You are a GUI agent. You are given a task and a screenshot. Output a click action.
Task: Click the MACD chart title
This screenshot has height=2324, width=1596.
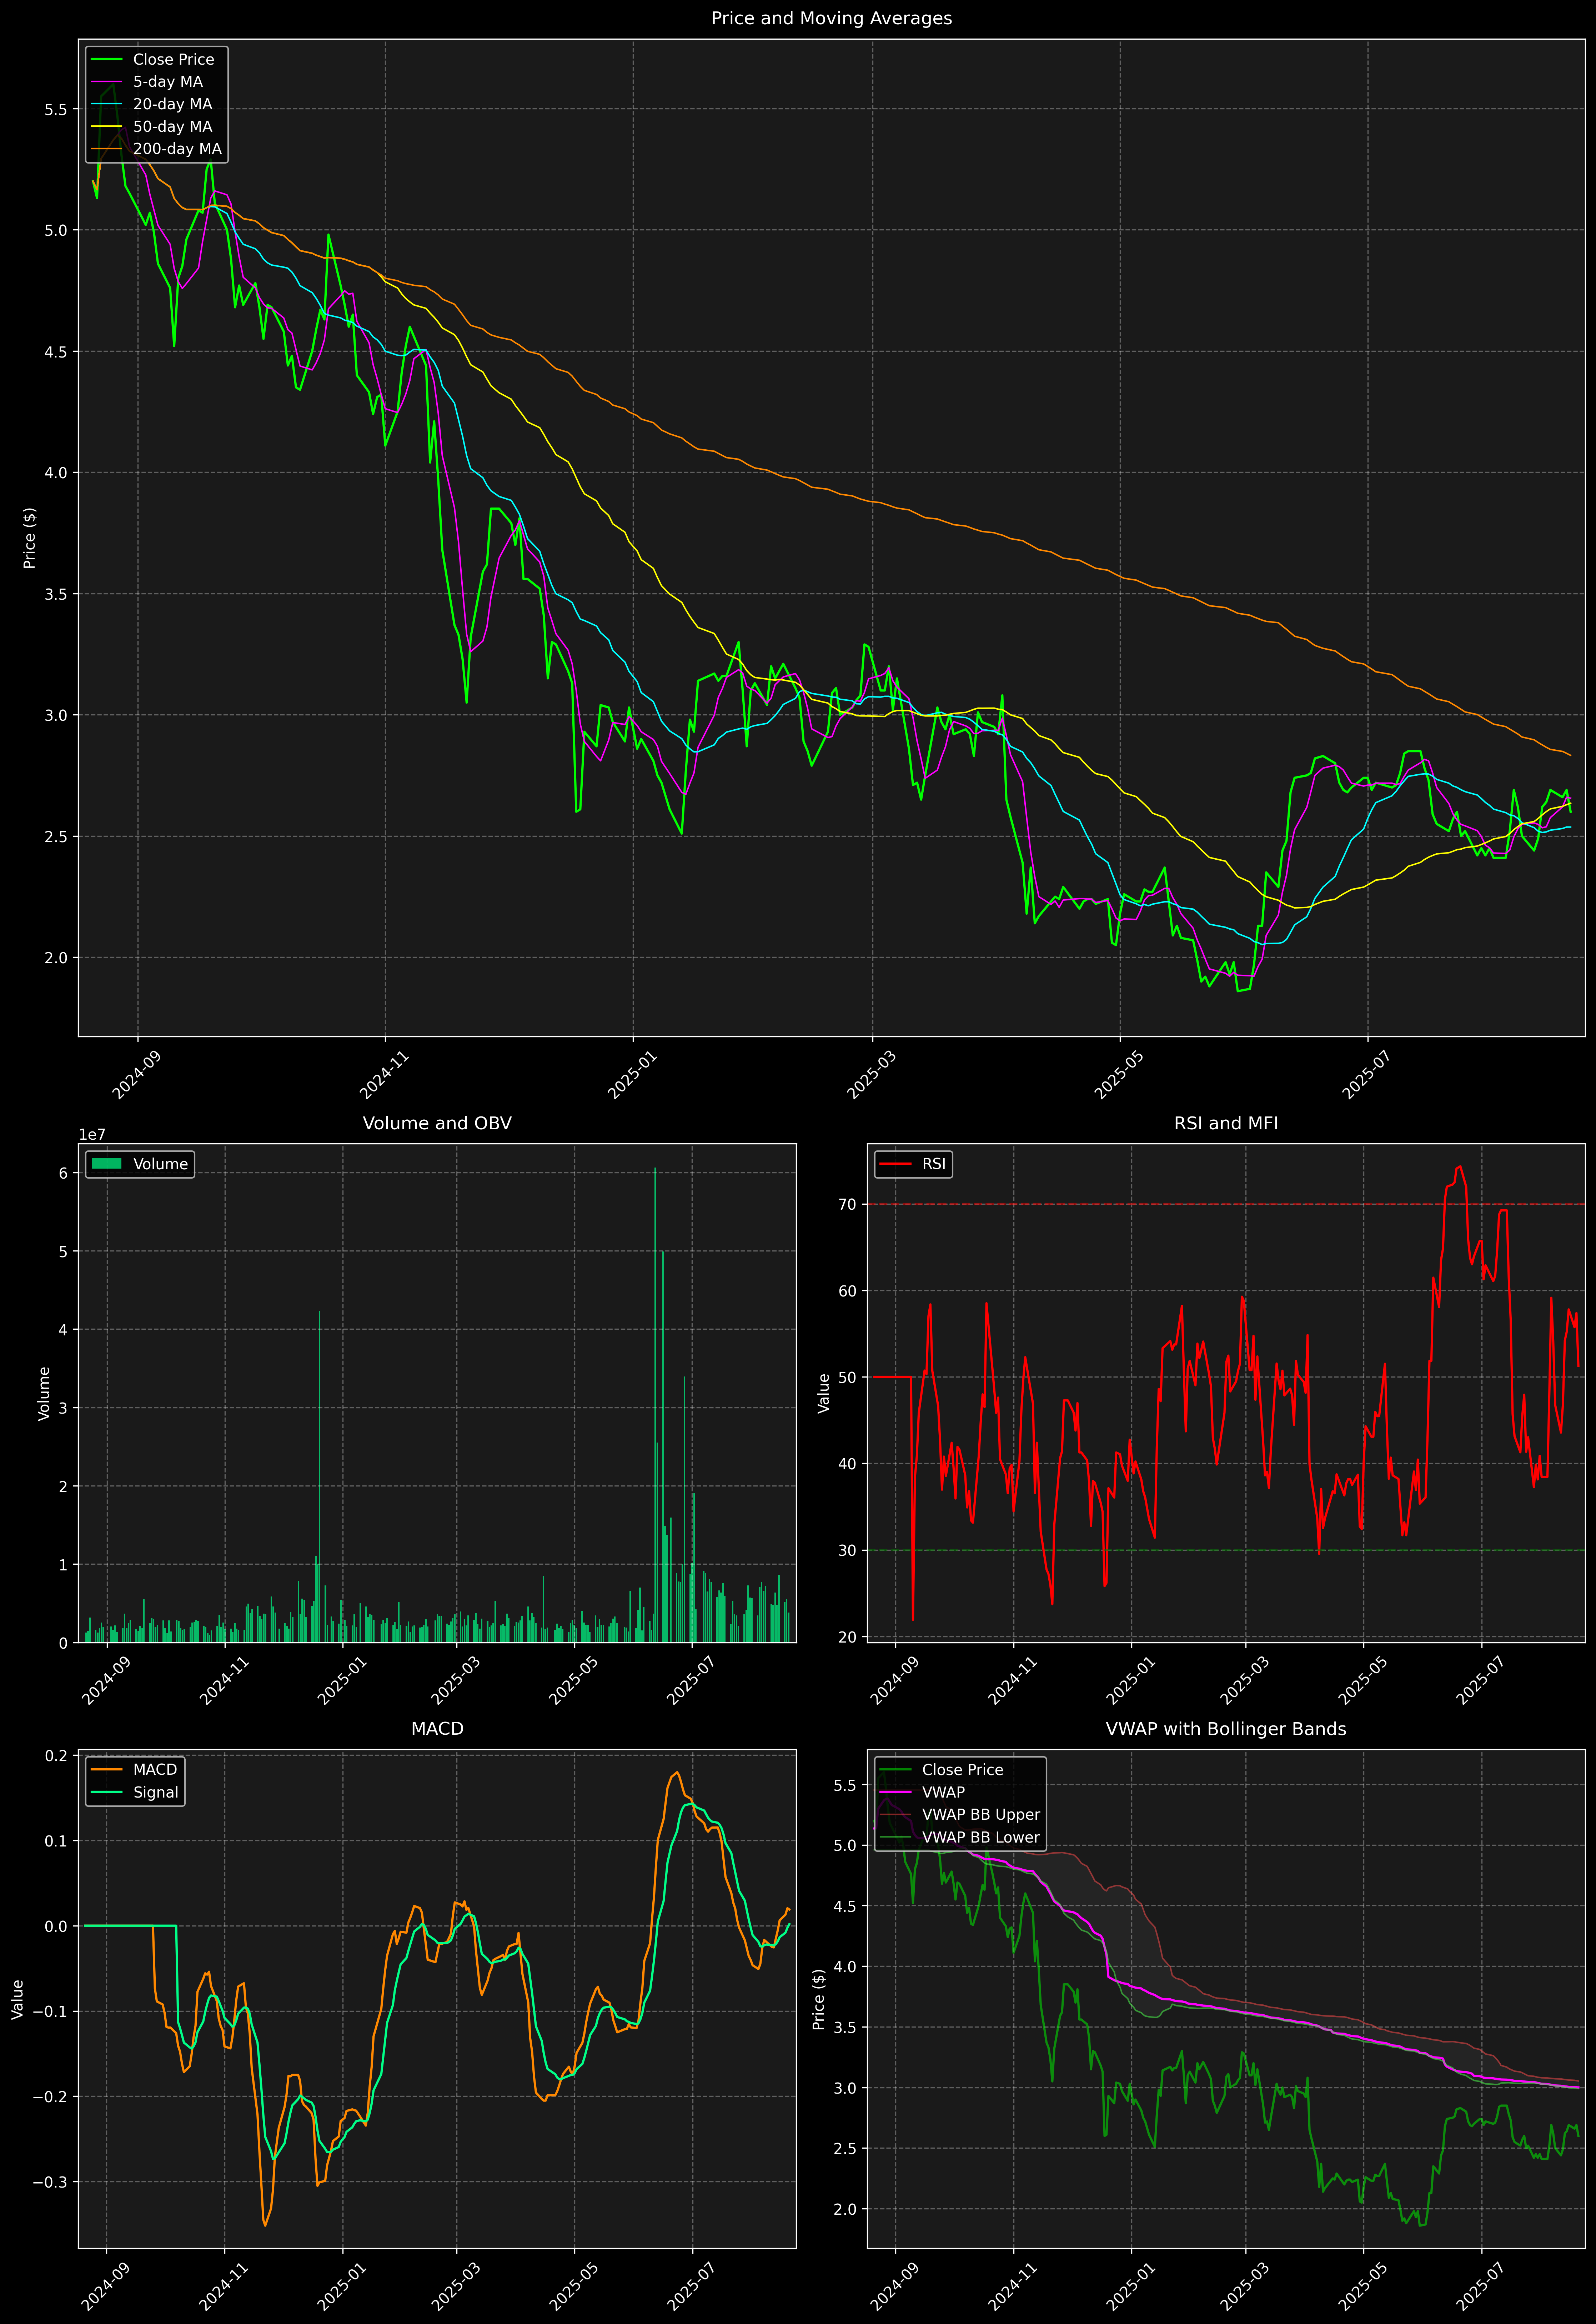point(437,1729)
